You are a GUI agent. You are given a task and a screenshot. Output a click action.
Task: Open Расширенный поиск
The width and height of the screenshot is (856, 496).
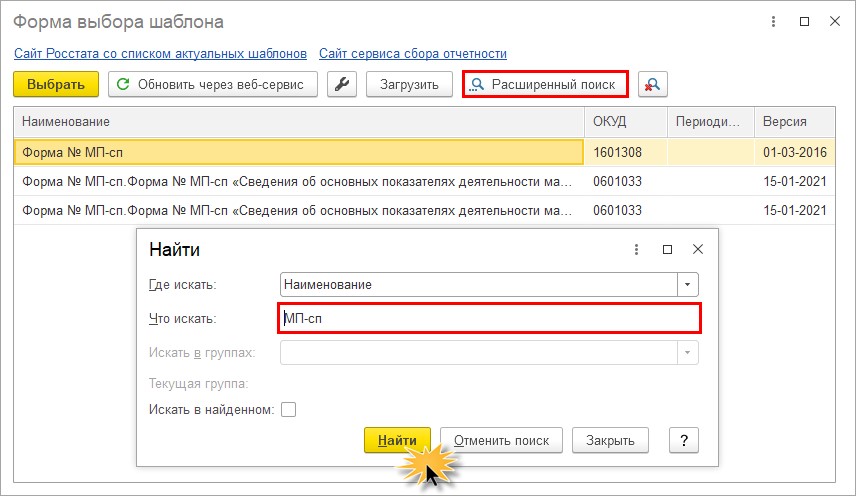click(x=545, y=85)
